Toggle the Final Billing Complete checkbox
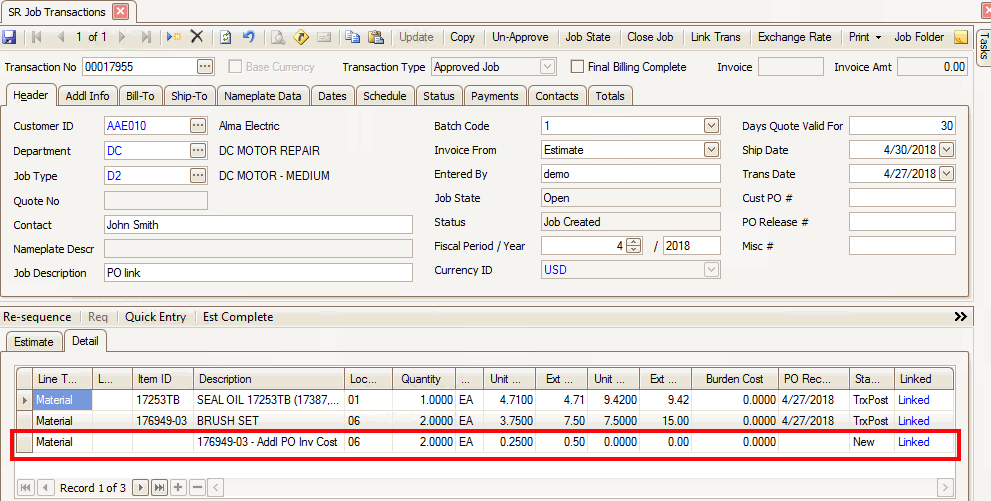The height and width of the screenshot is (501, 991). click(x=577, y=67)
